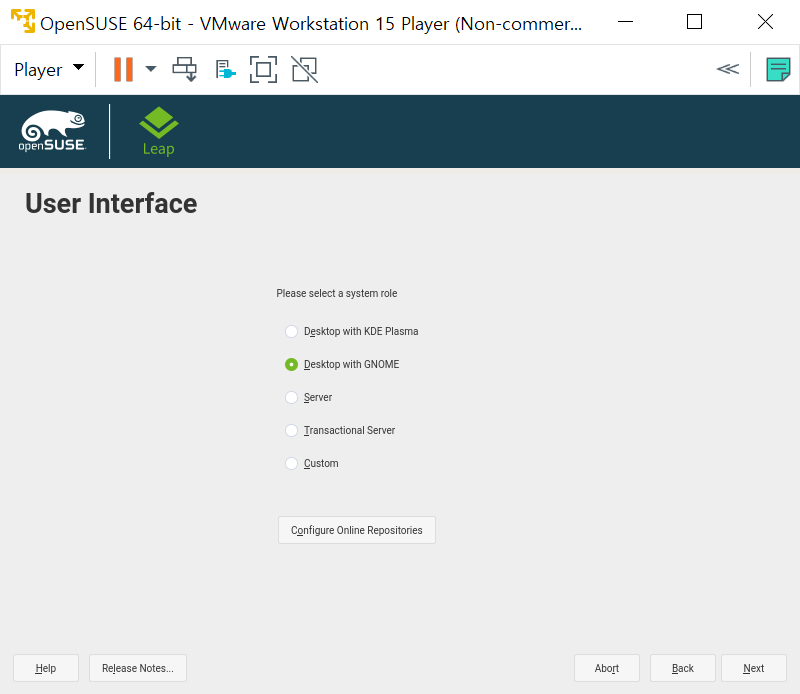
Task: Click the 'User Interface' heading text
Action: click(111, 204)
